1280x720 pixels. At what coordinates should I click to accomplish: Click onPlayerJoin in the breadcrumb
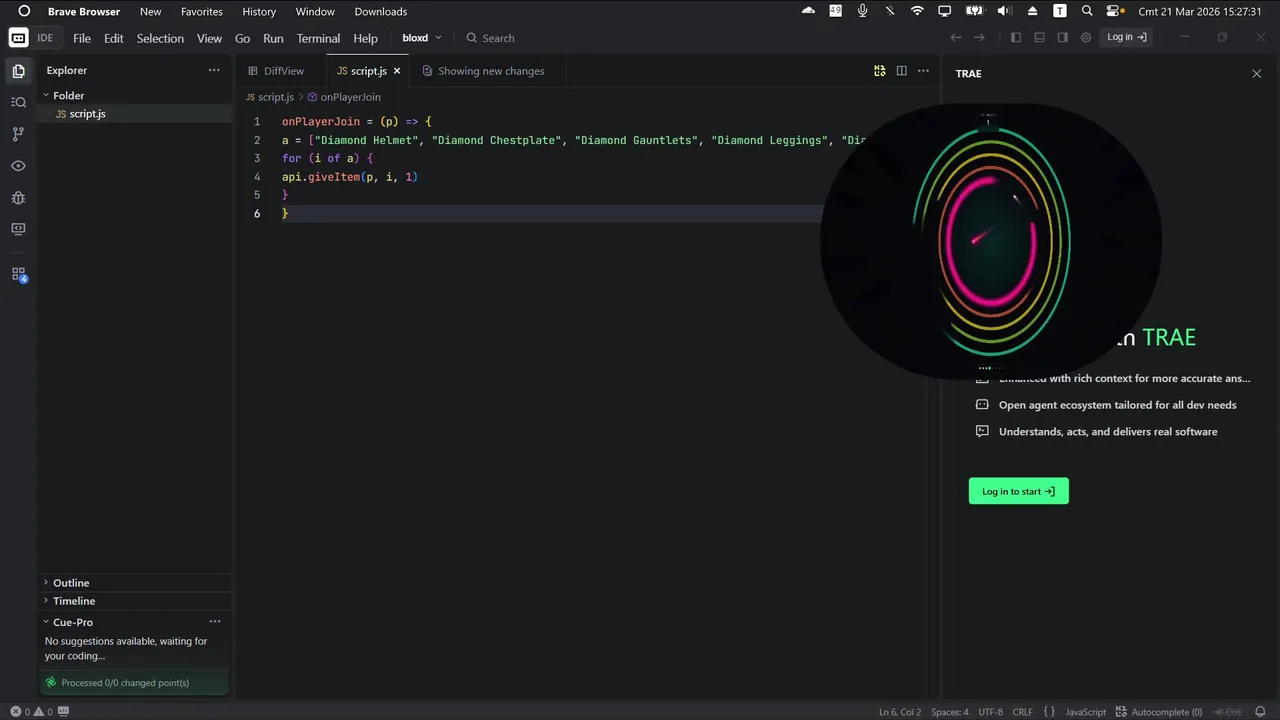pyautogui.click(x=350, y=97)
